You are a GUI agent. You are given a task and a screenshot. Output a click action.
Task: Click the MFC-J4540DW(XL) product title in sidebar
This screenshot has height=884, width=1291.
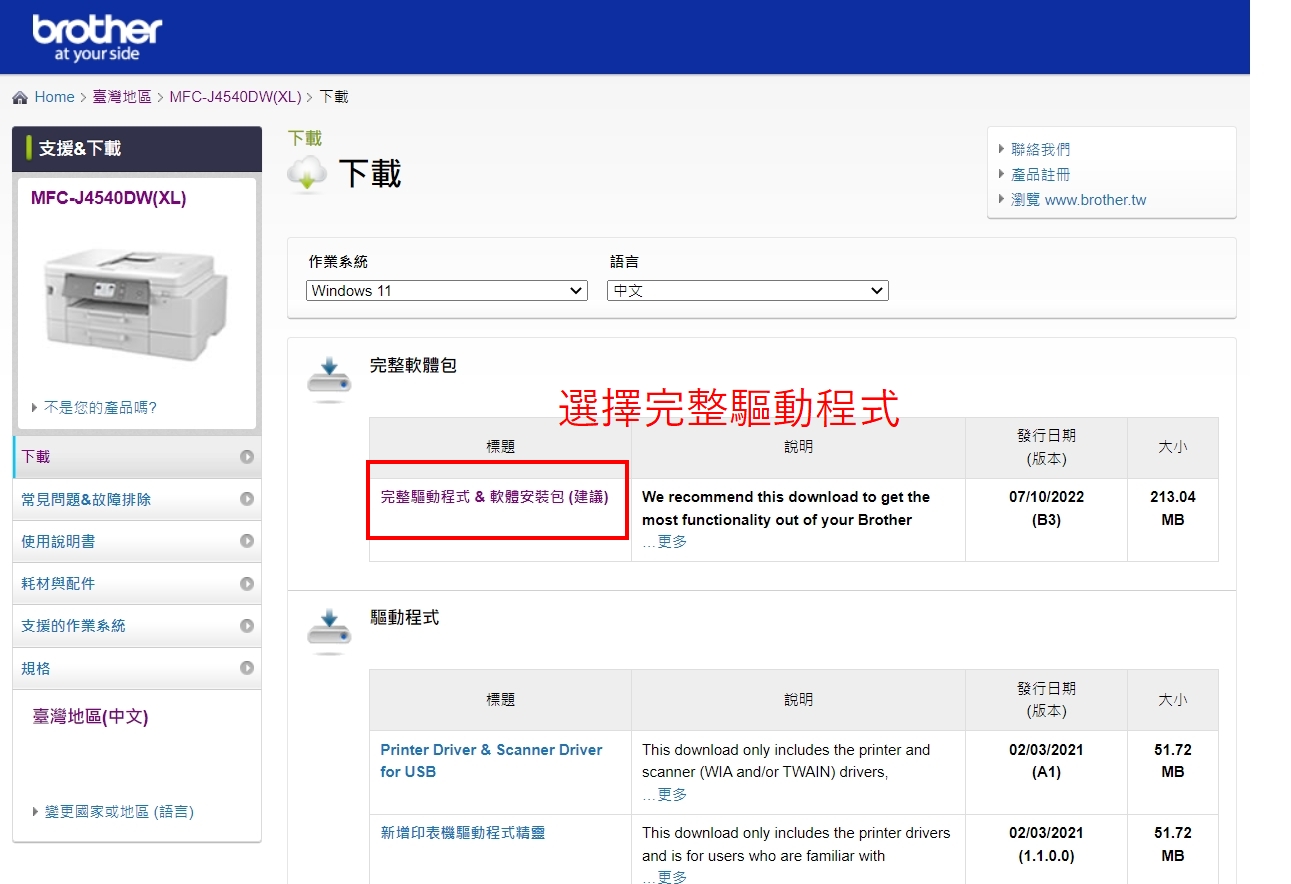(x=108, y=198)
